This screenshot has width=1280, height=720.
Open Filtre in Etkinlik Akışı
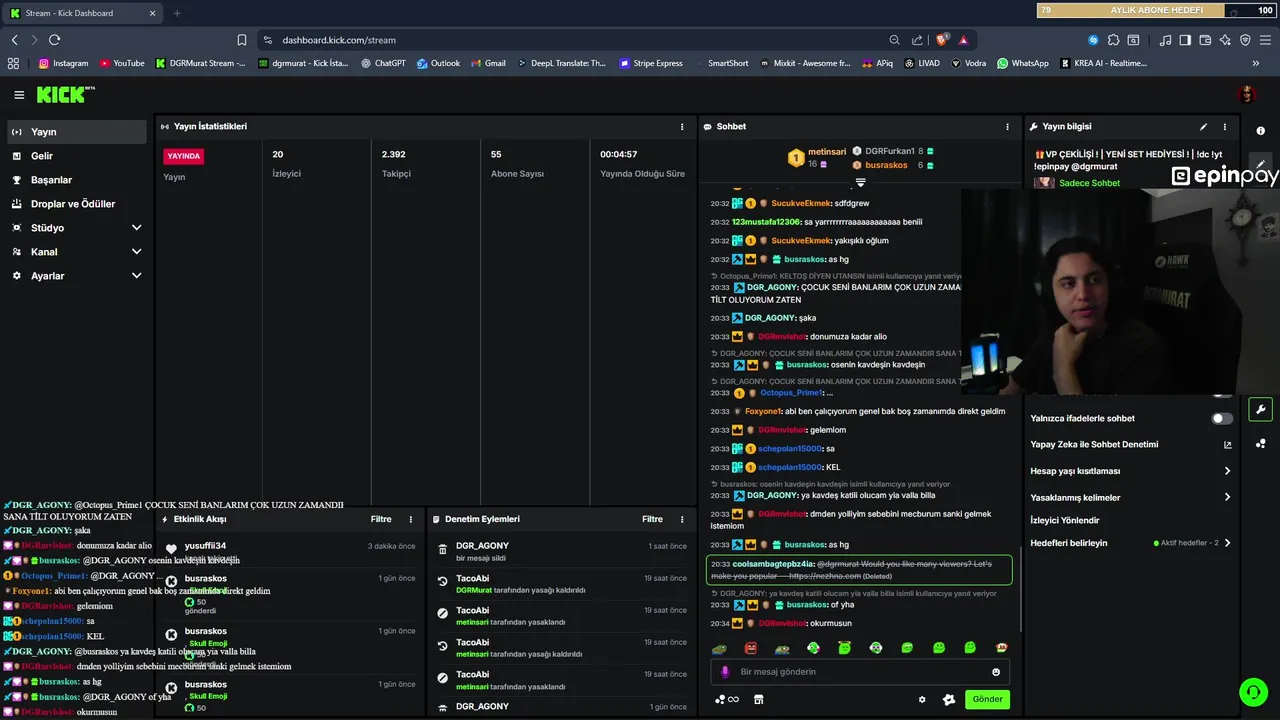pos(381,519)
